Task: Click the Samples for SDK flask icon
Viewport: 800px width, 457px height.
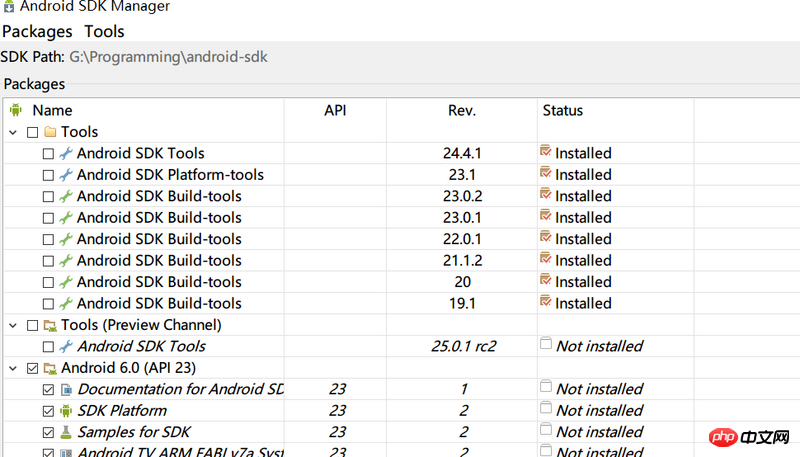Action: tap(66, 432)
